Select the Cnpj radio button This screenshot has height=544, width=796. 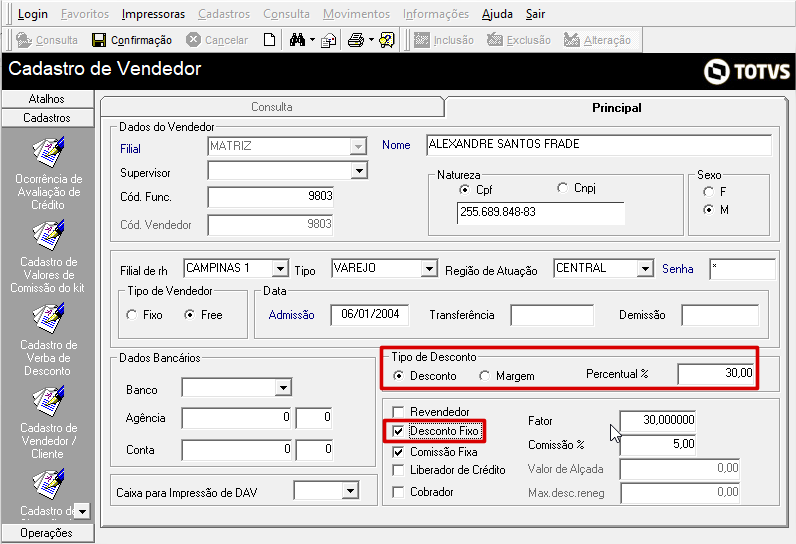[562, 188]
